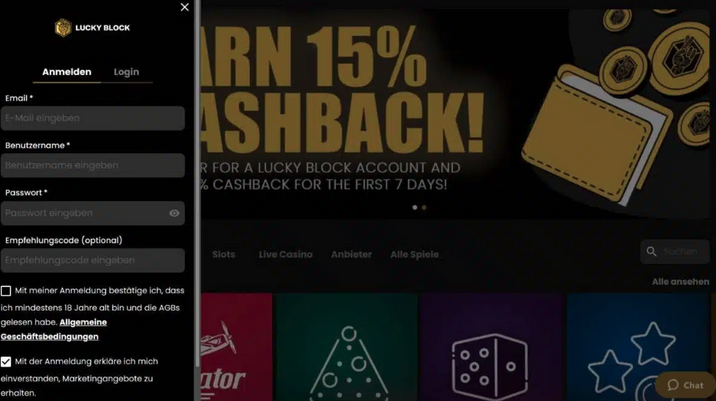Uncheck the marketing offers checkbox
This screenshot has width=716, height=401.
(x=6, y=362)
